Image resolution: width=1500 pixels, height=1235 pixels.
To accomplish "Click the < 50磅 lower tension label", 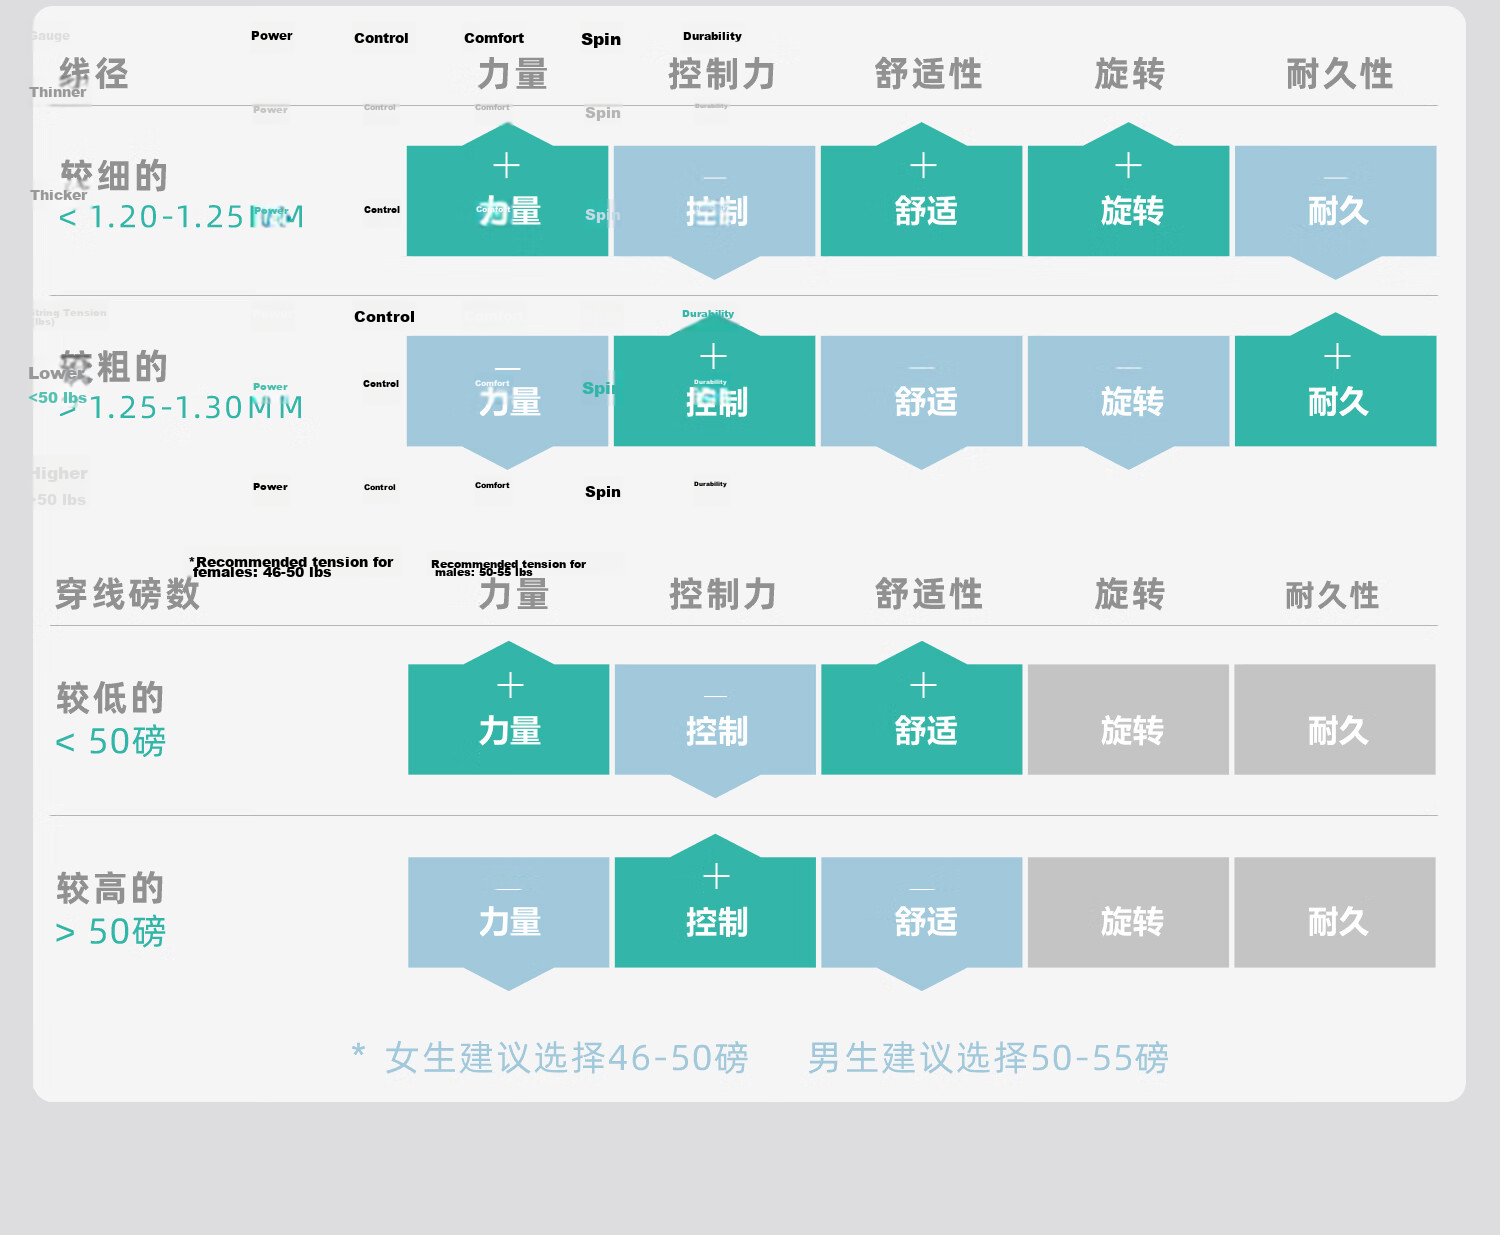I will [110, 742].
